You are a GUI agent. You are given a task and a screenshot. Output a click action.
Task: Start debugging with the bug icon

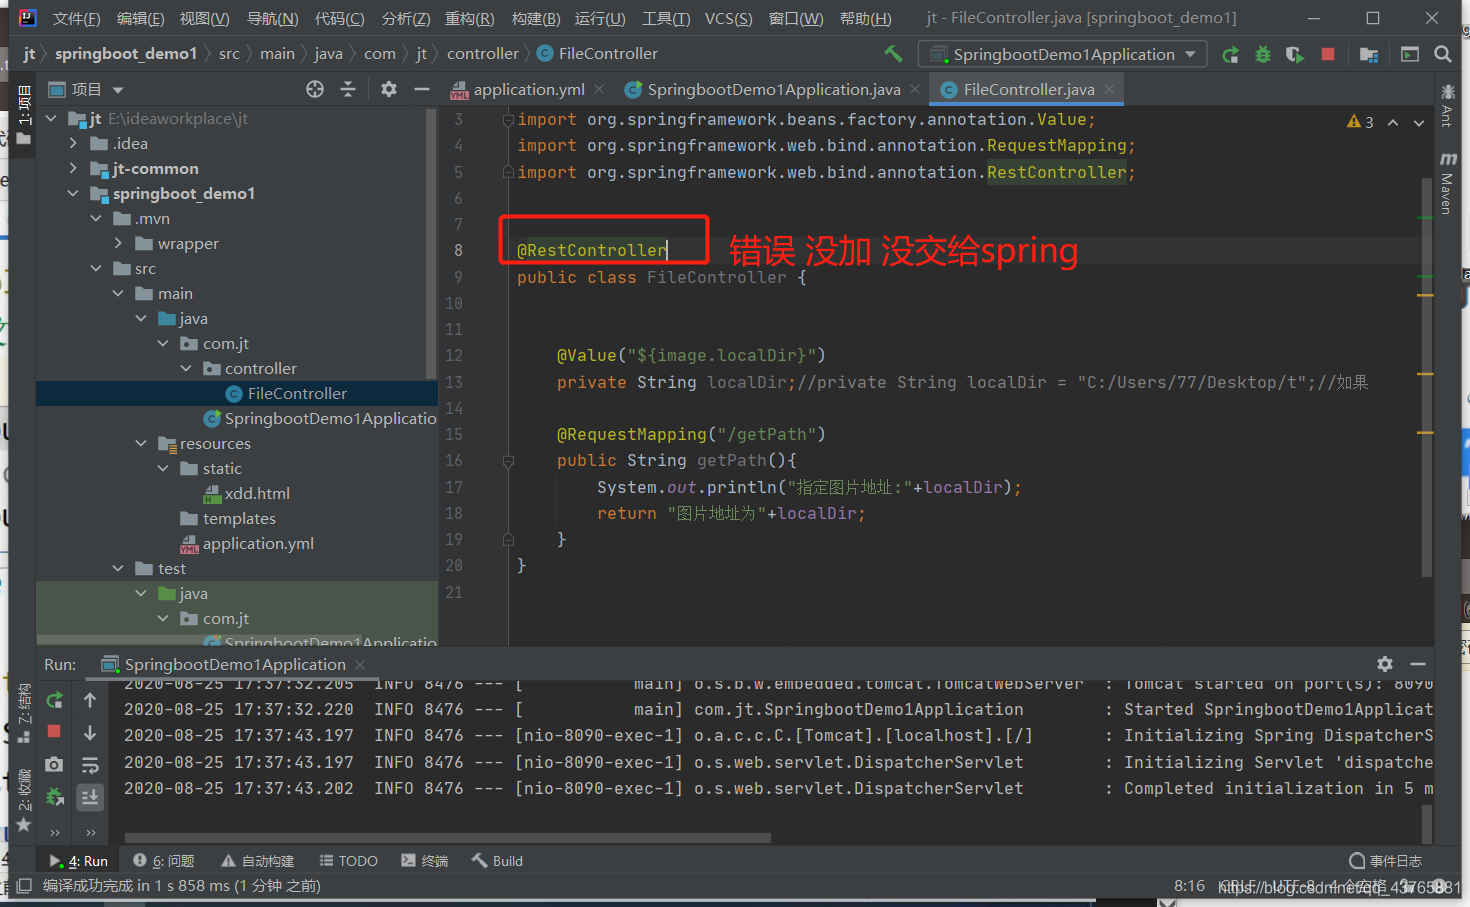click(x=1263, y=54)
